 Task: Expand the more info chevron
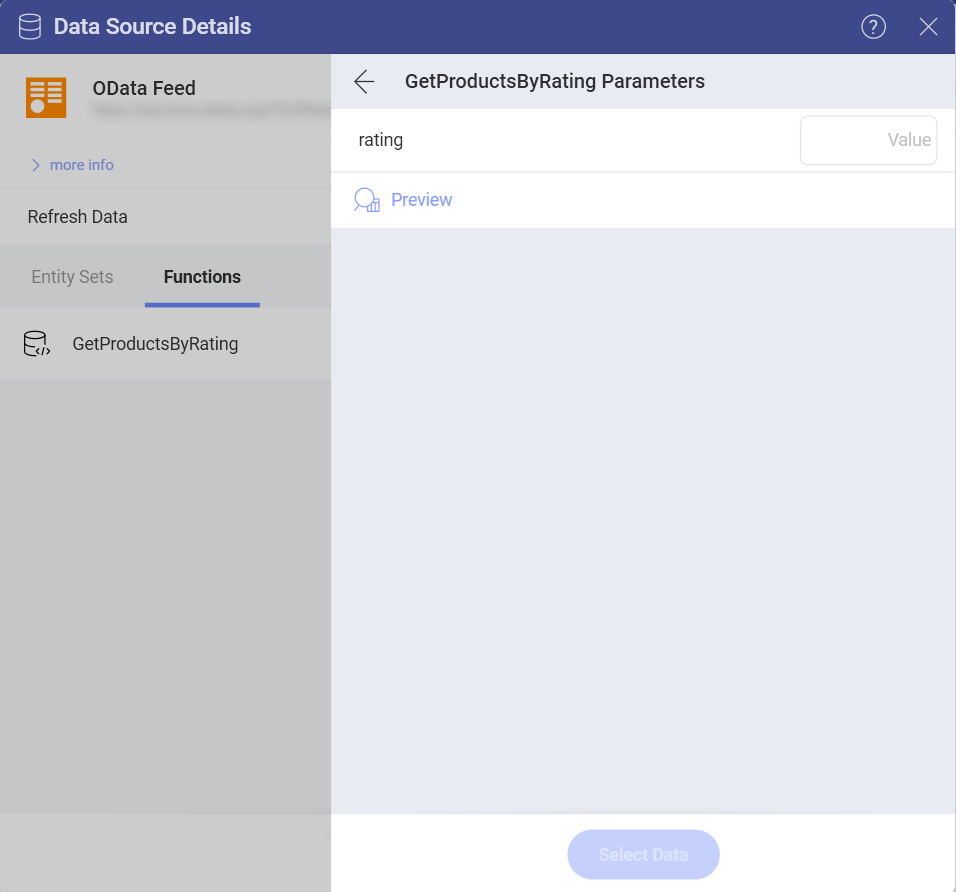coord(35,165)
